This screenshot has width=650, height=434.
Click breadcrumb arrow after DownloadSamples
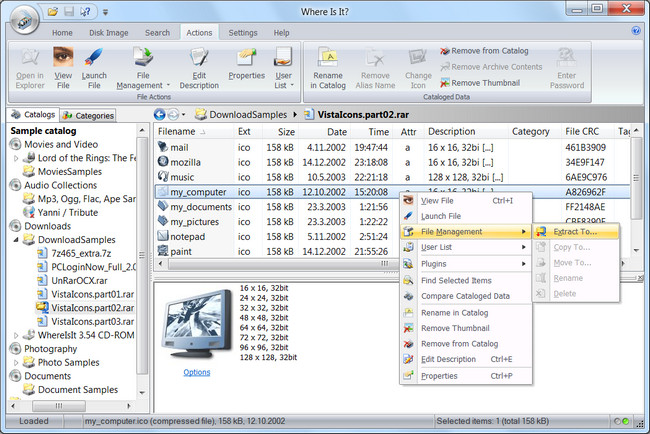pos(295,115)
